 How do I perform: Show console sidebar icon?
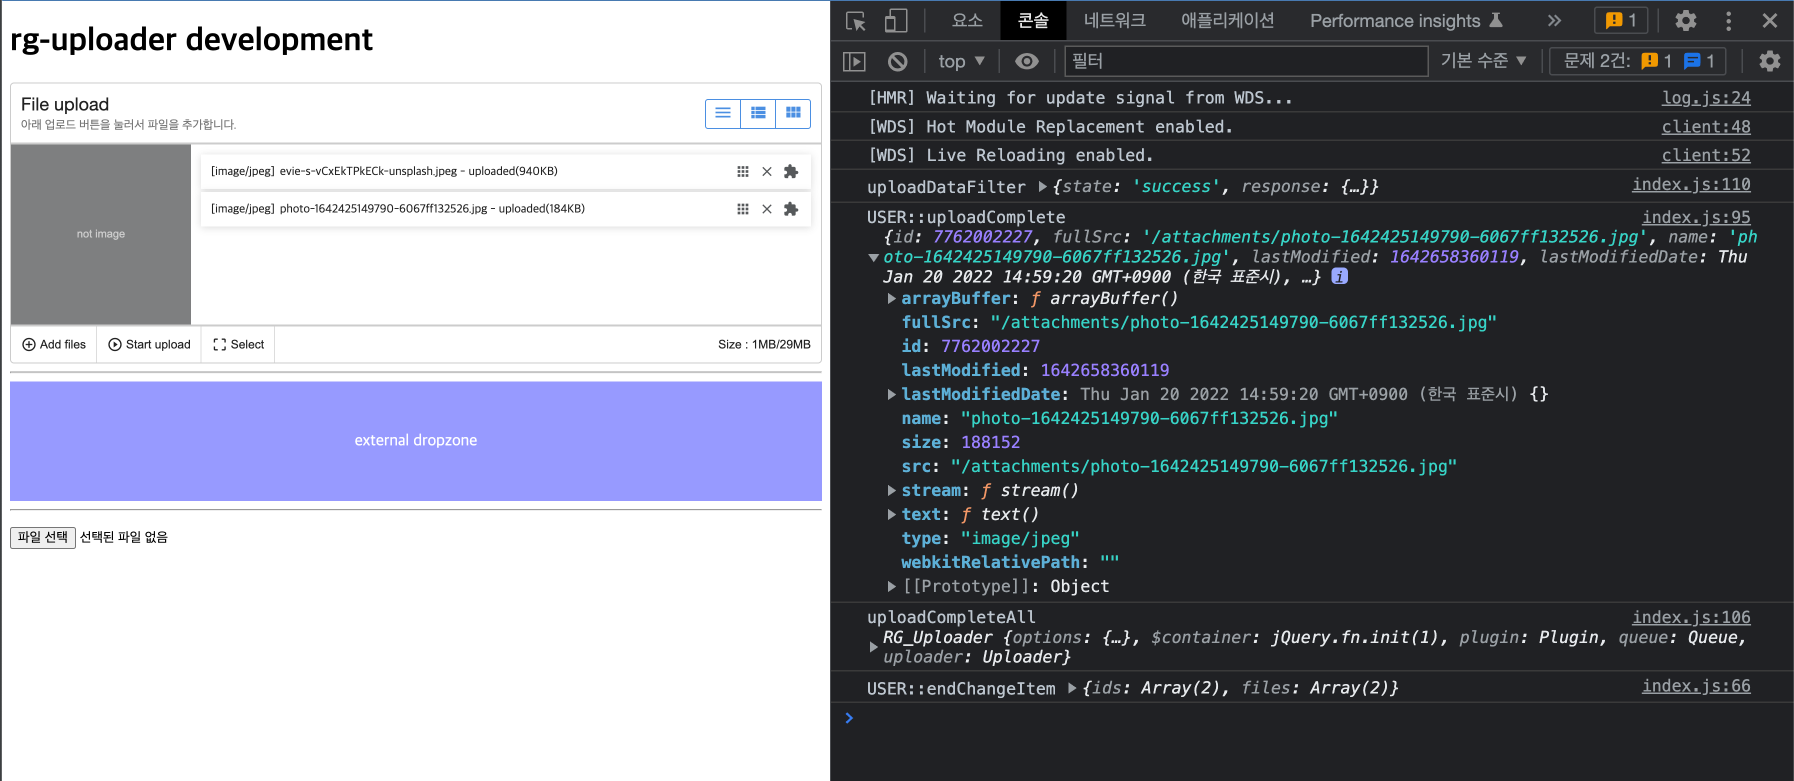pos(854,62)
